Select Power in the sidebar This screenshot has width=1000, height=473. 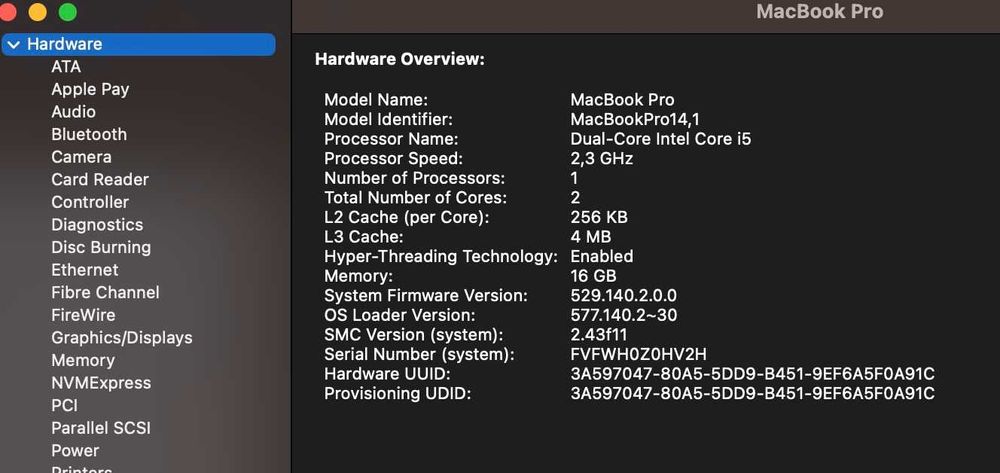[x=75, y=451]
